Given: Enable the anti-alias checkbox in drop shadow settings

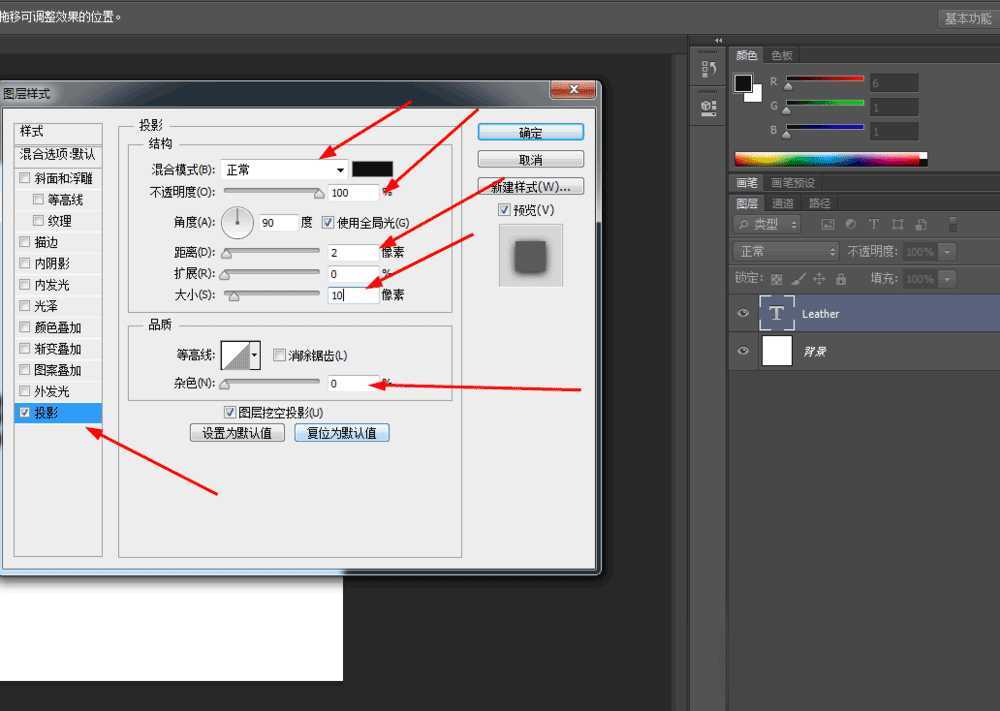Looking at the screenshot, I should (x=280, y=355).
